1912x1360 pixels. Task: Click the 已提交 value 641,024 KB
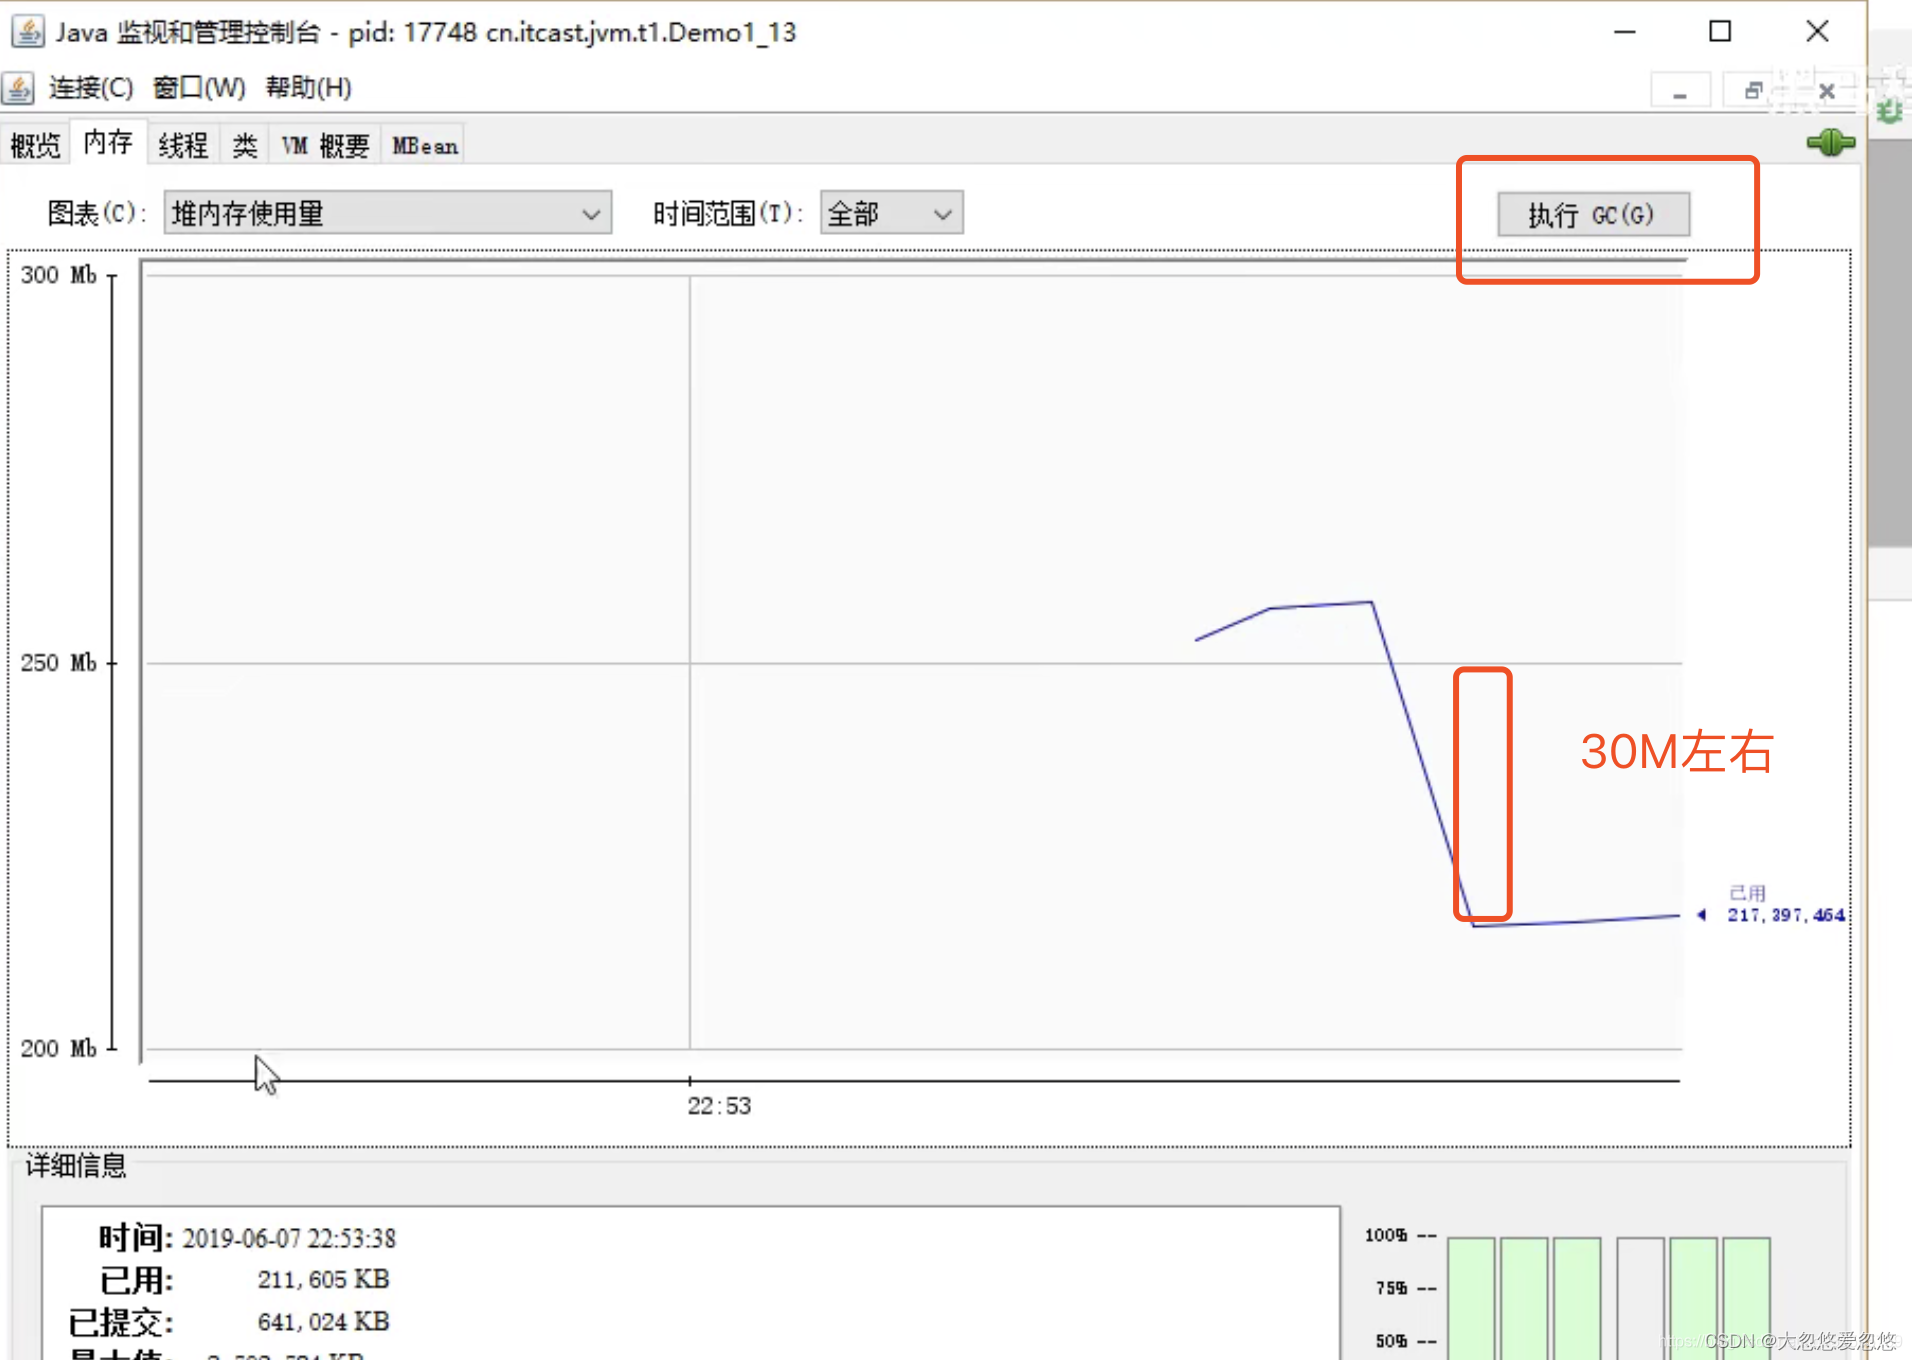click(x=323, y=1322)
